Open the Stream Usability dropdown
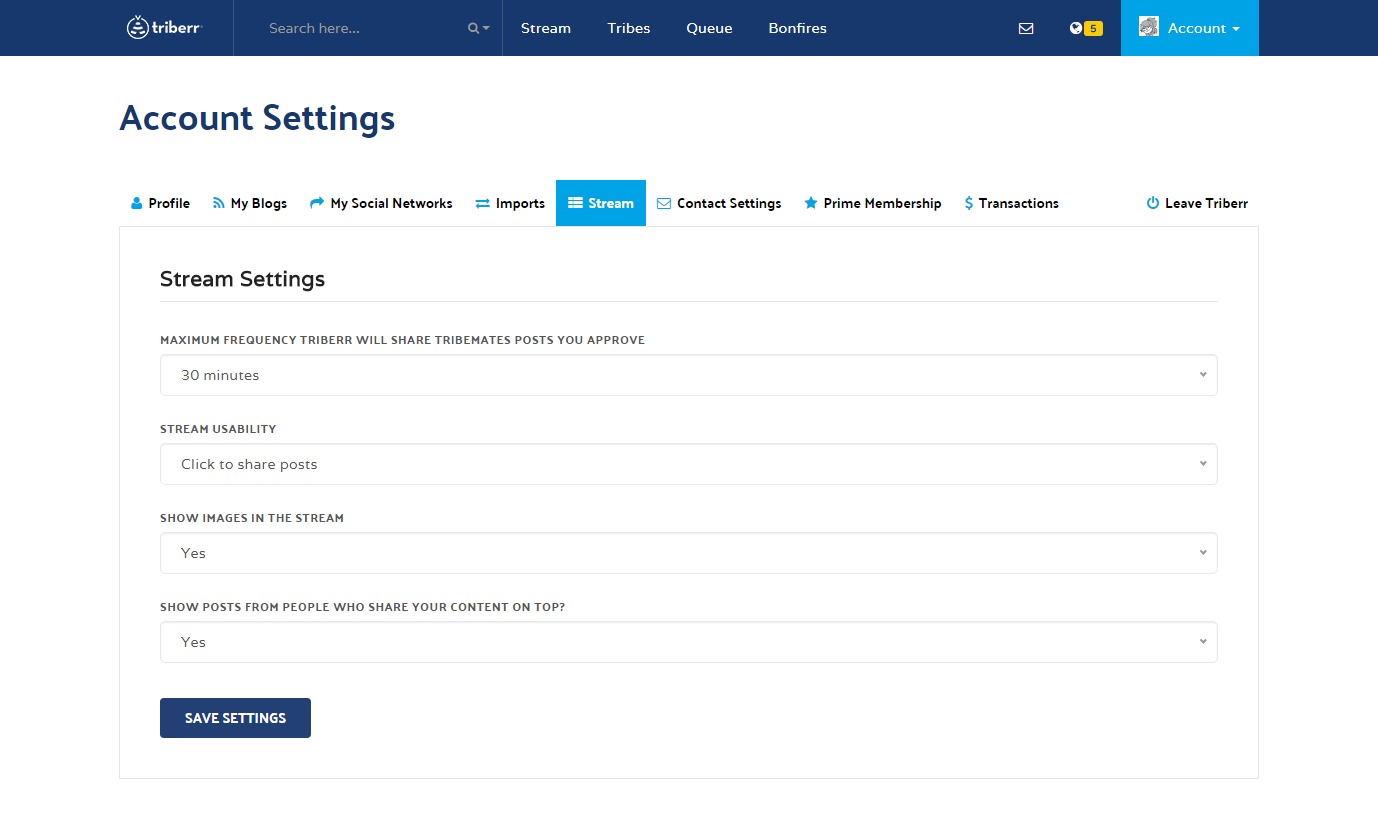 click(688, 464)
